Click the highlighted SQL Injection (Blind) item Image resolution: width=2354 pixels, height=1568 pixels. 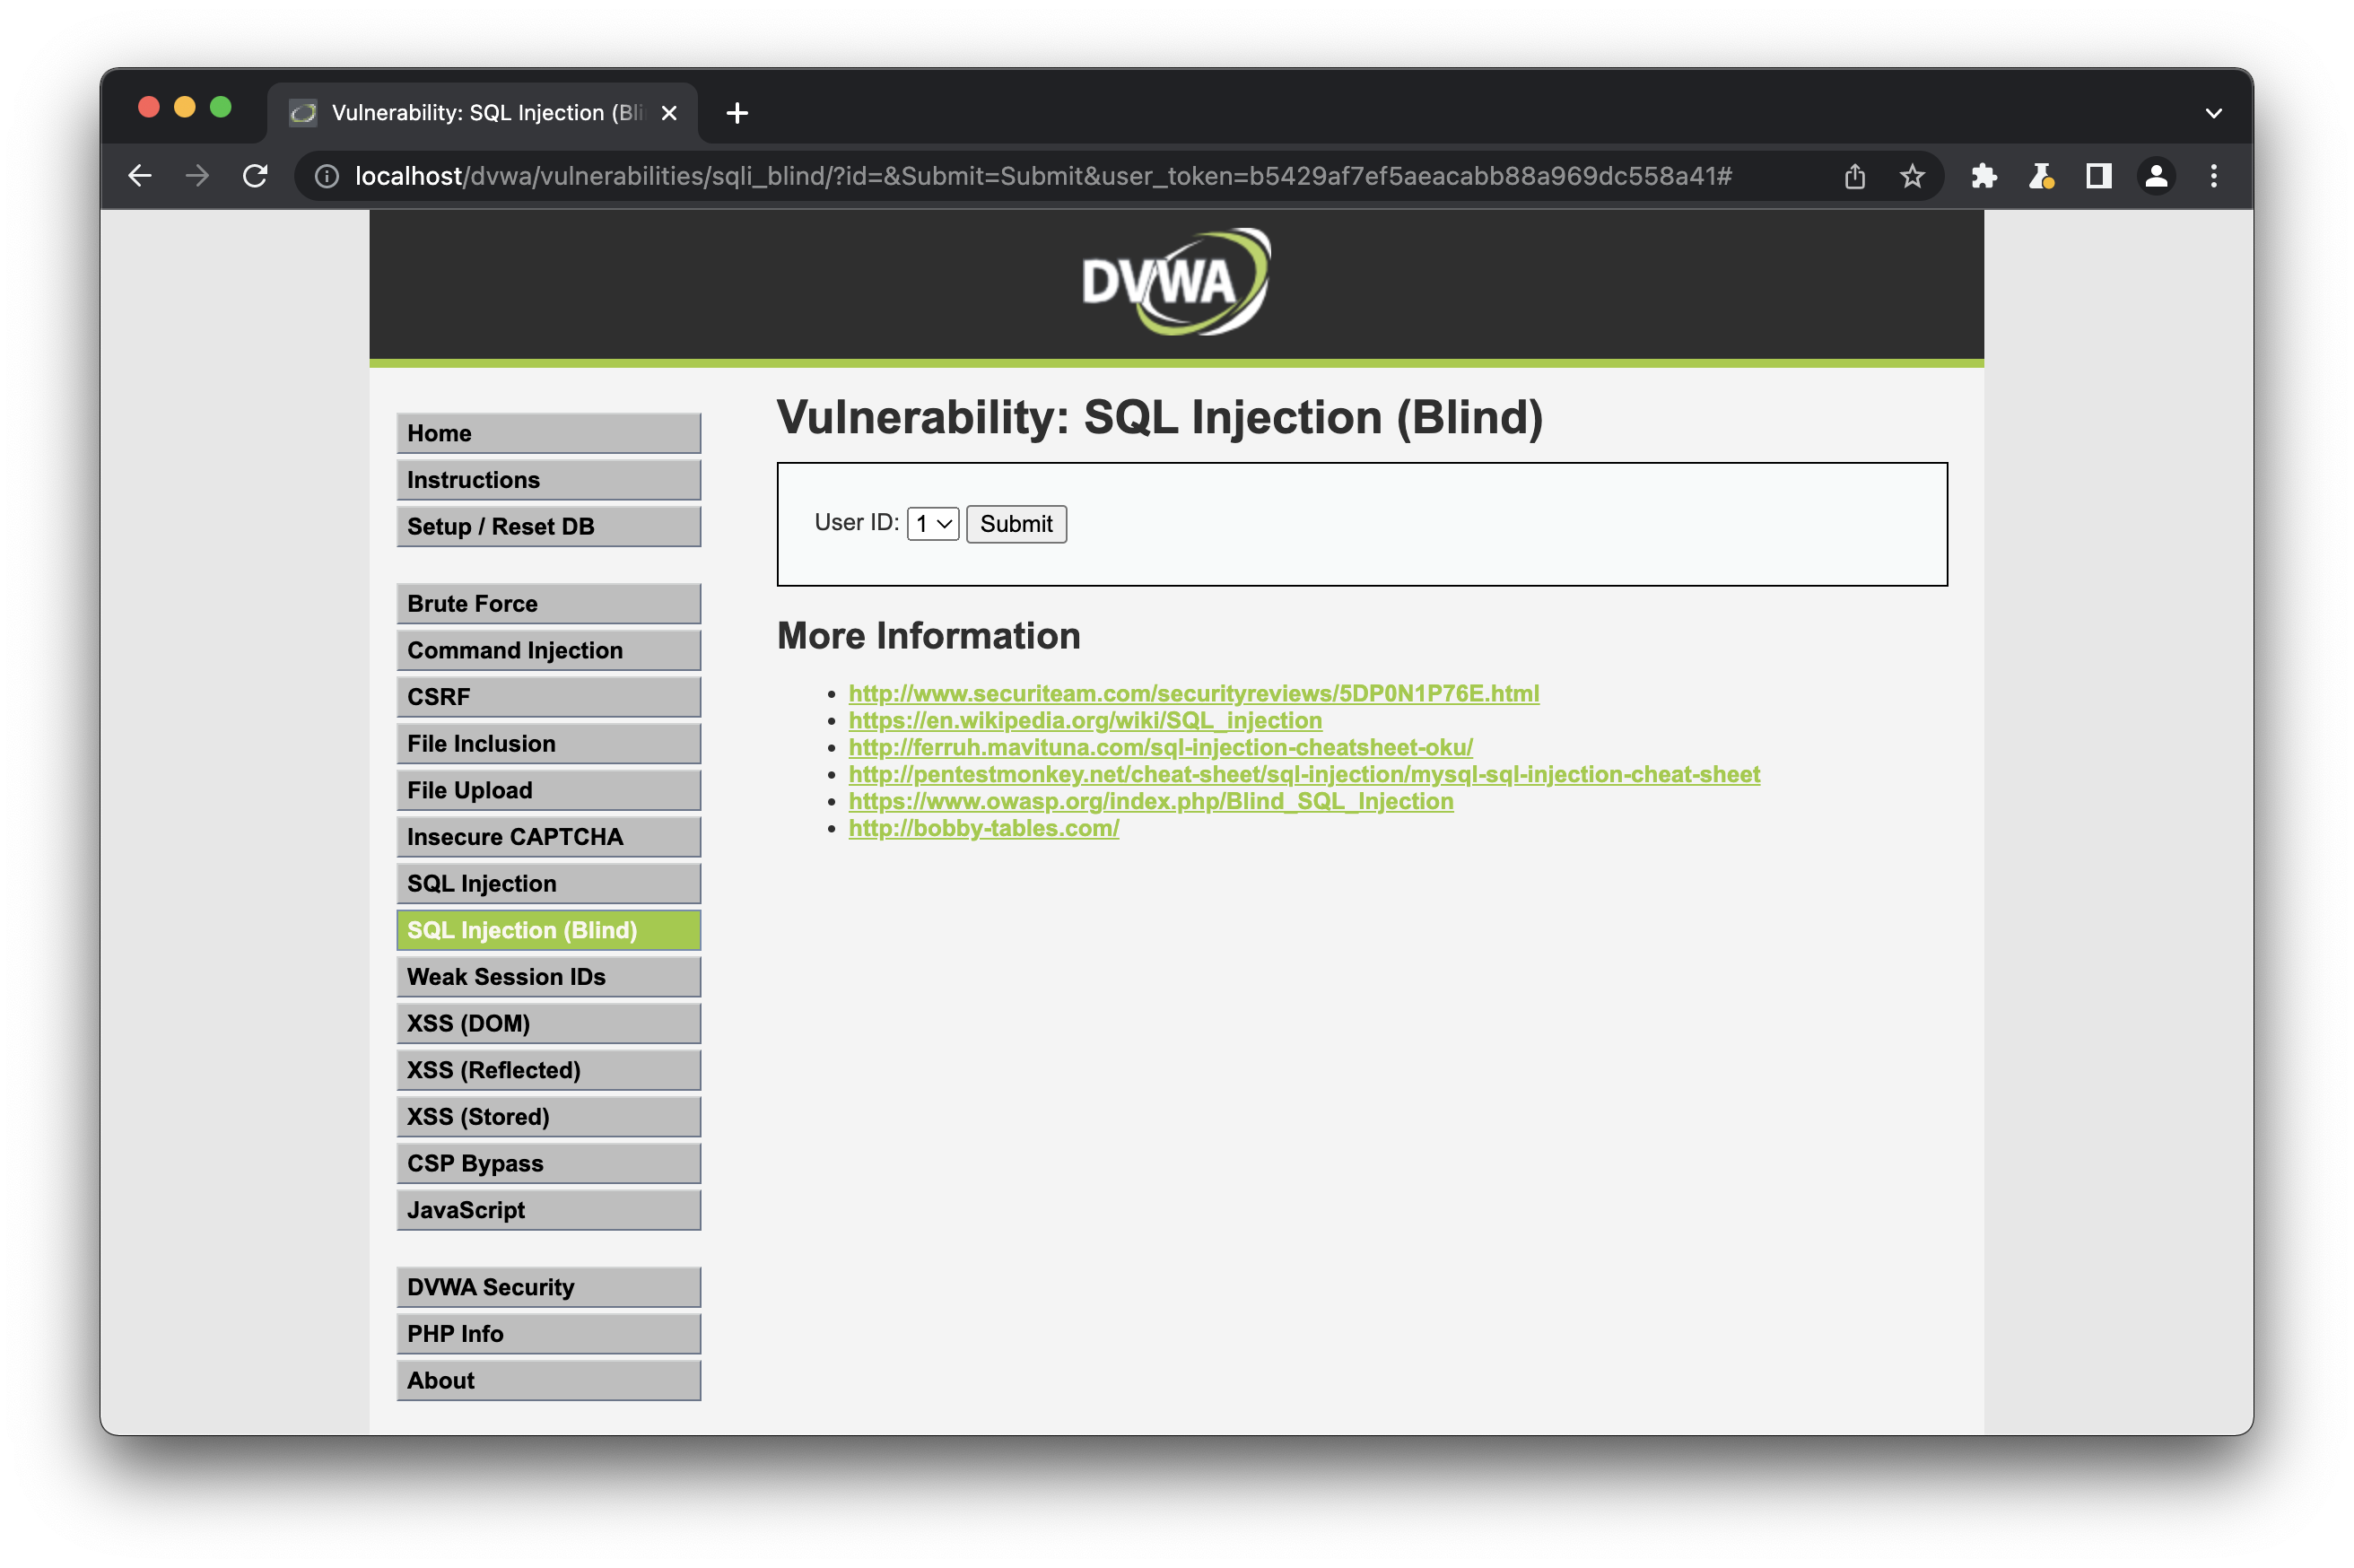coord(548,930)
